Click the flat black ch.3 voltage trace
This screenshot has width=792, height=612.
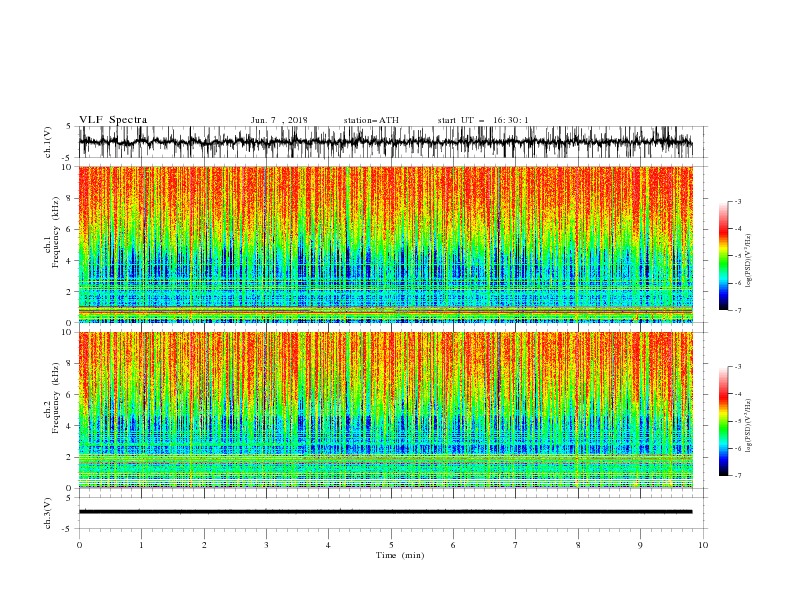(x=385, y=512)
